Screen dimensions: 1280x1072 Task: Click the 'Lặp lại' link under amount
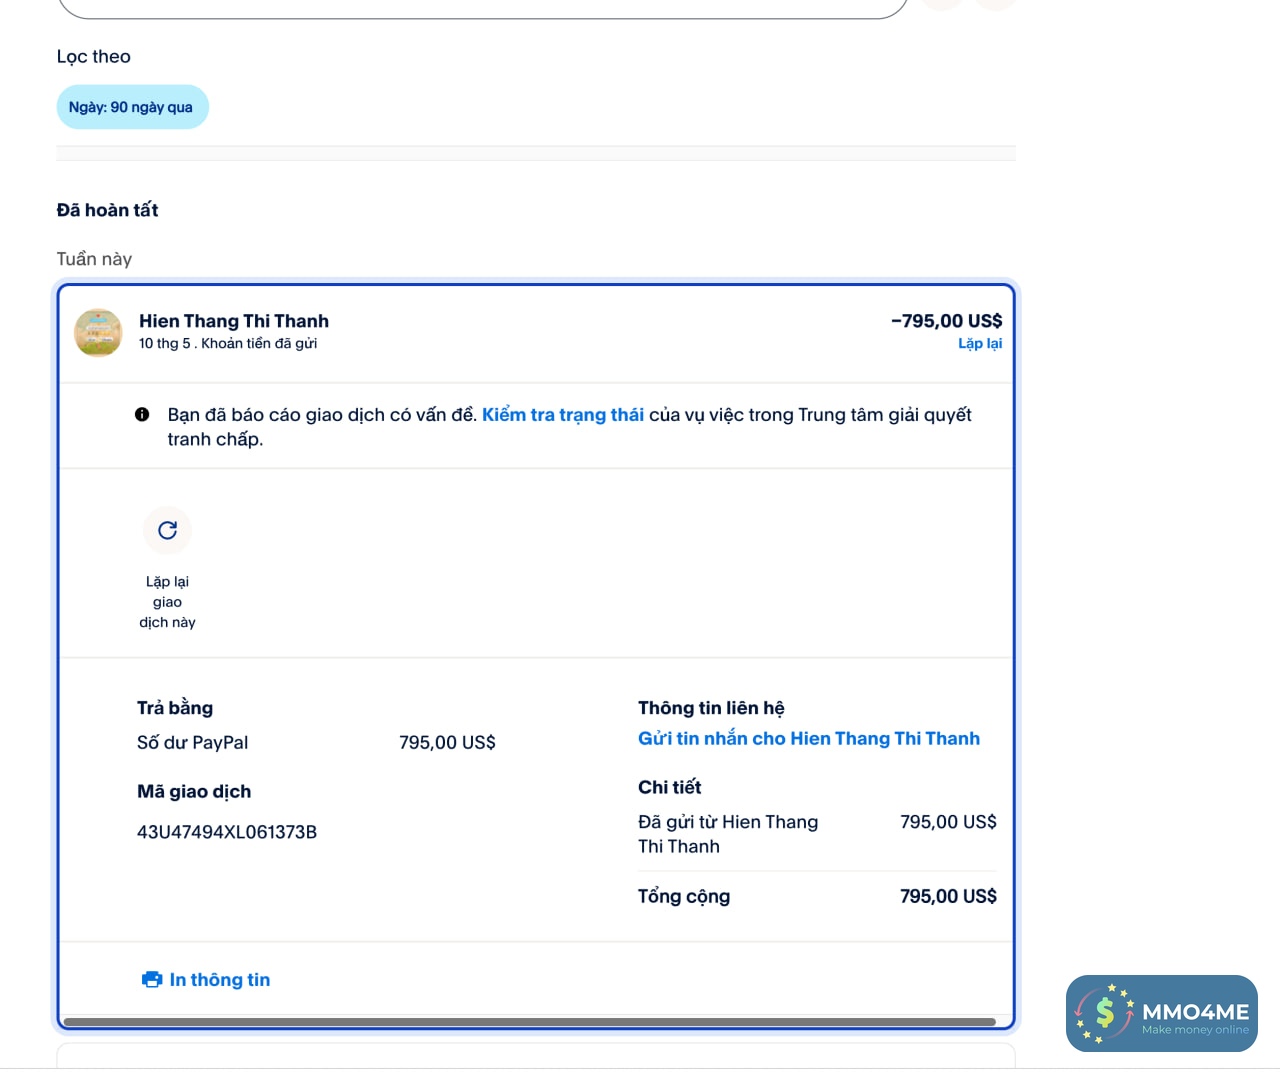pos(980,343)
